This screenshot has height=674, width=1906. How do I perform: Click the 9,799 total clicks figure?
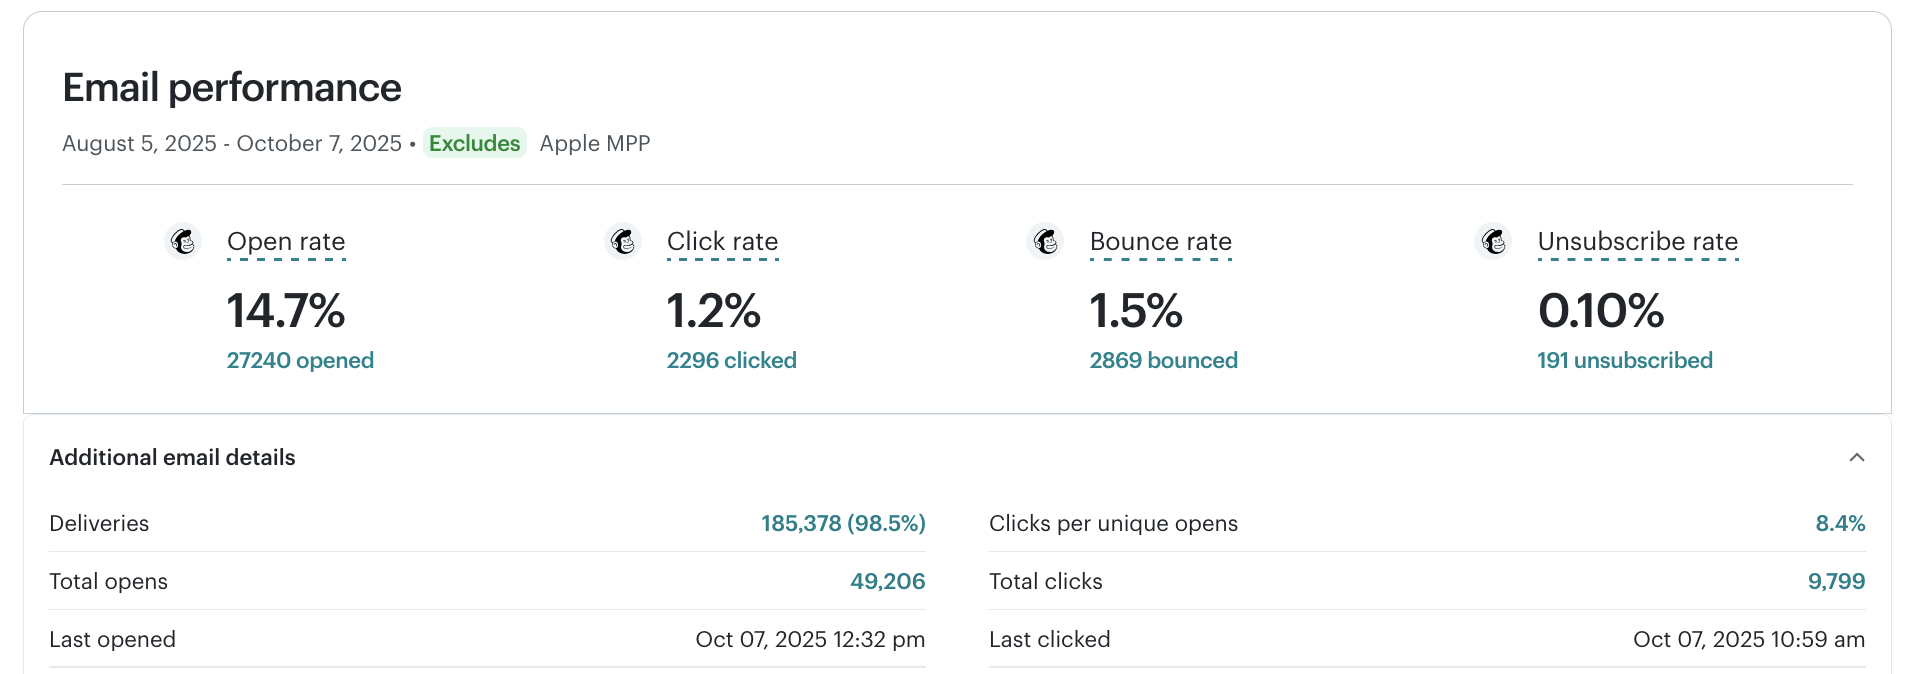coord(1837,581)
